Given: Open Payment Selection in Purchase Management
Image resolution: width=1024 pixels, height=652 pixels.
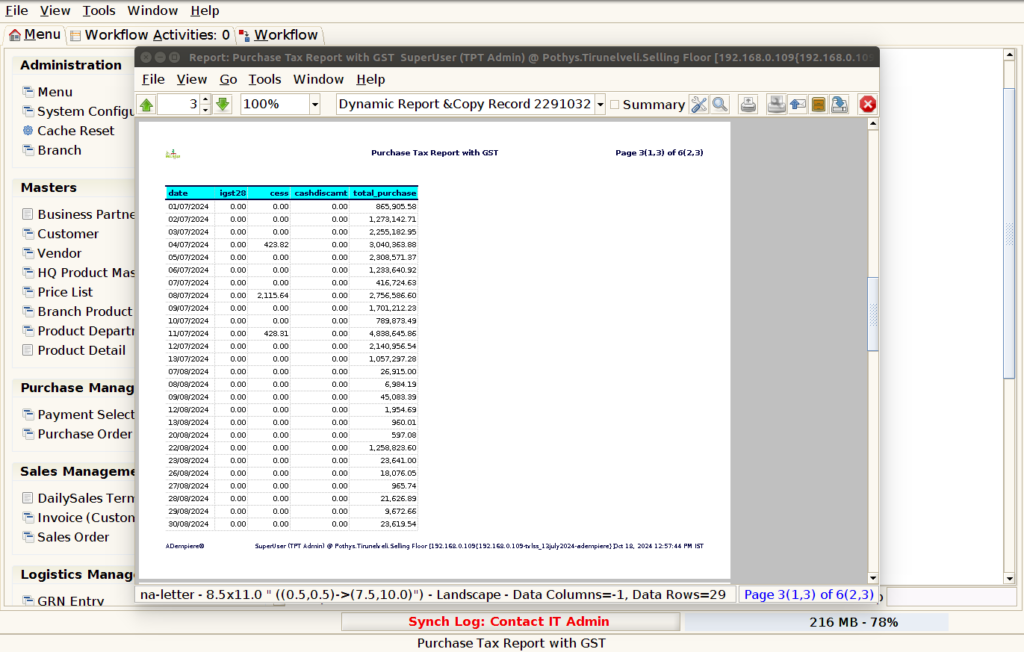Looking at the screenshot, I should point(78,415).
